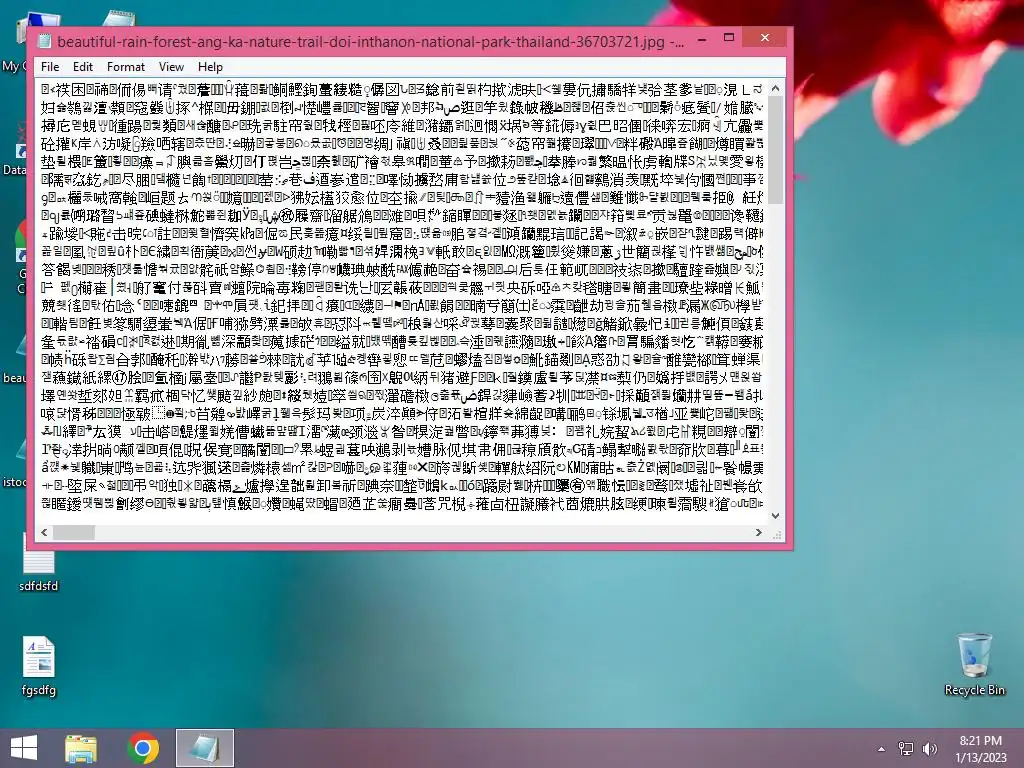Select the fgsdfg desktop document icon

click(39, 666)
